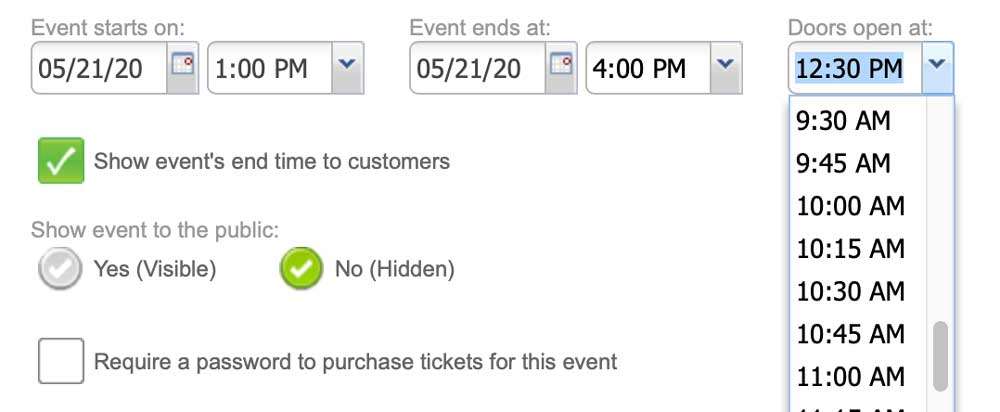1000x412 pixels.
Task: Select 10:30 AM doors open time
Action: coord(858,291)
